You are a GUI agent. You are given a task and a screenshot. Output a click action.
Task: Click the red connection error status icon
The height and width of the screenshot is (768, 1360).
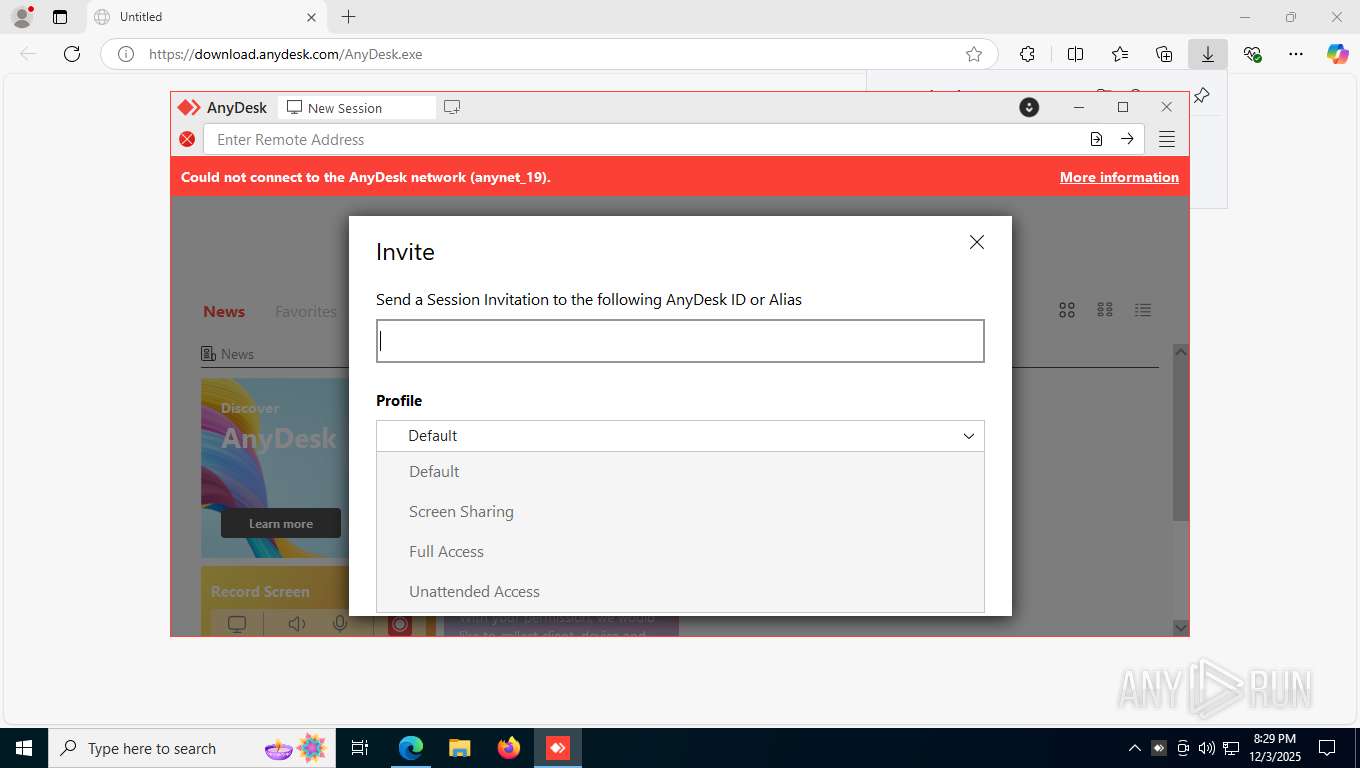187,139
